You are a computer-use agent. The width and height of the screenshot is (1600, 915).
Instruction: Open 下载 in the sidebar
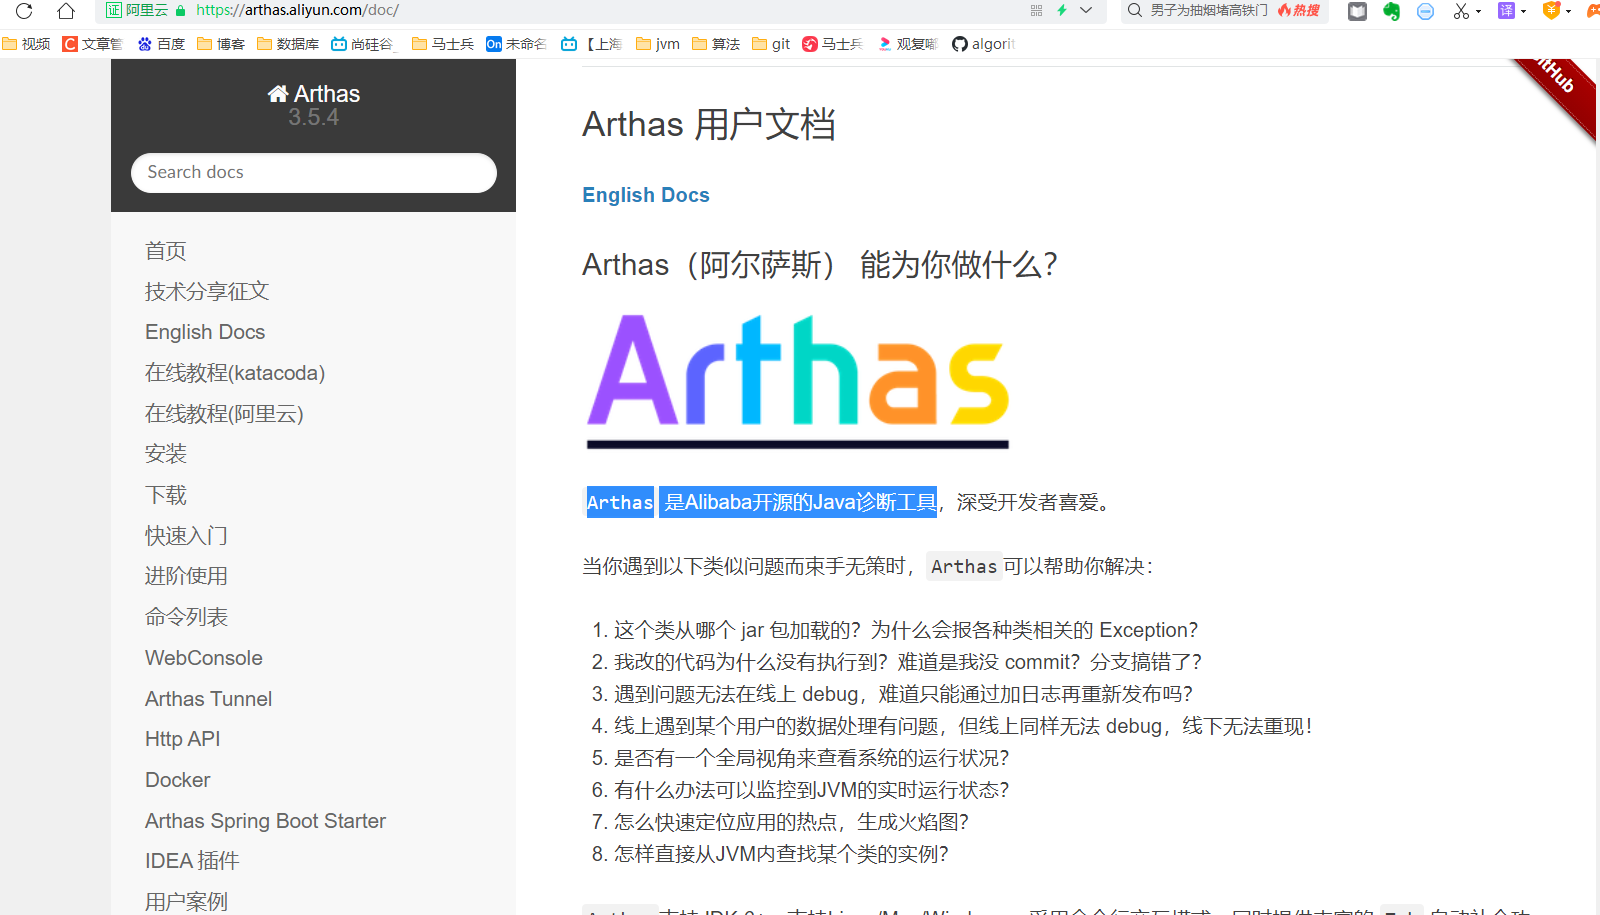coord(165,495)
